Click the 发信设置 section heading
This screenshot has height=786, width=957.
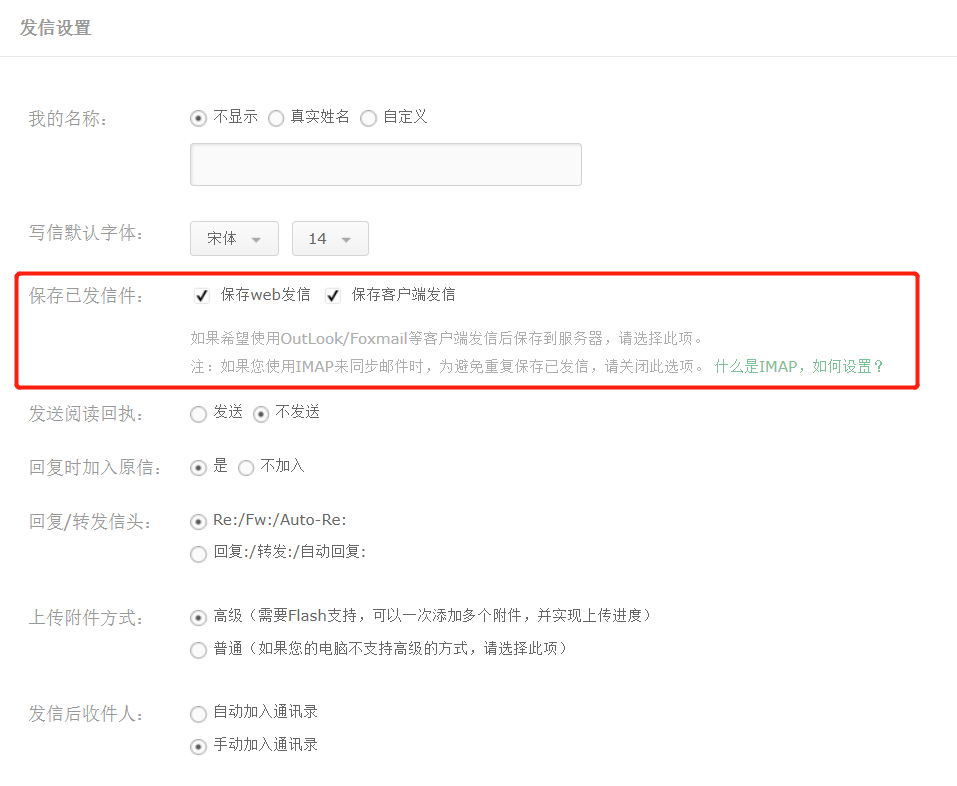tap(56, 27)
